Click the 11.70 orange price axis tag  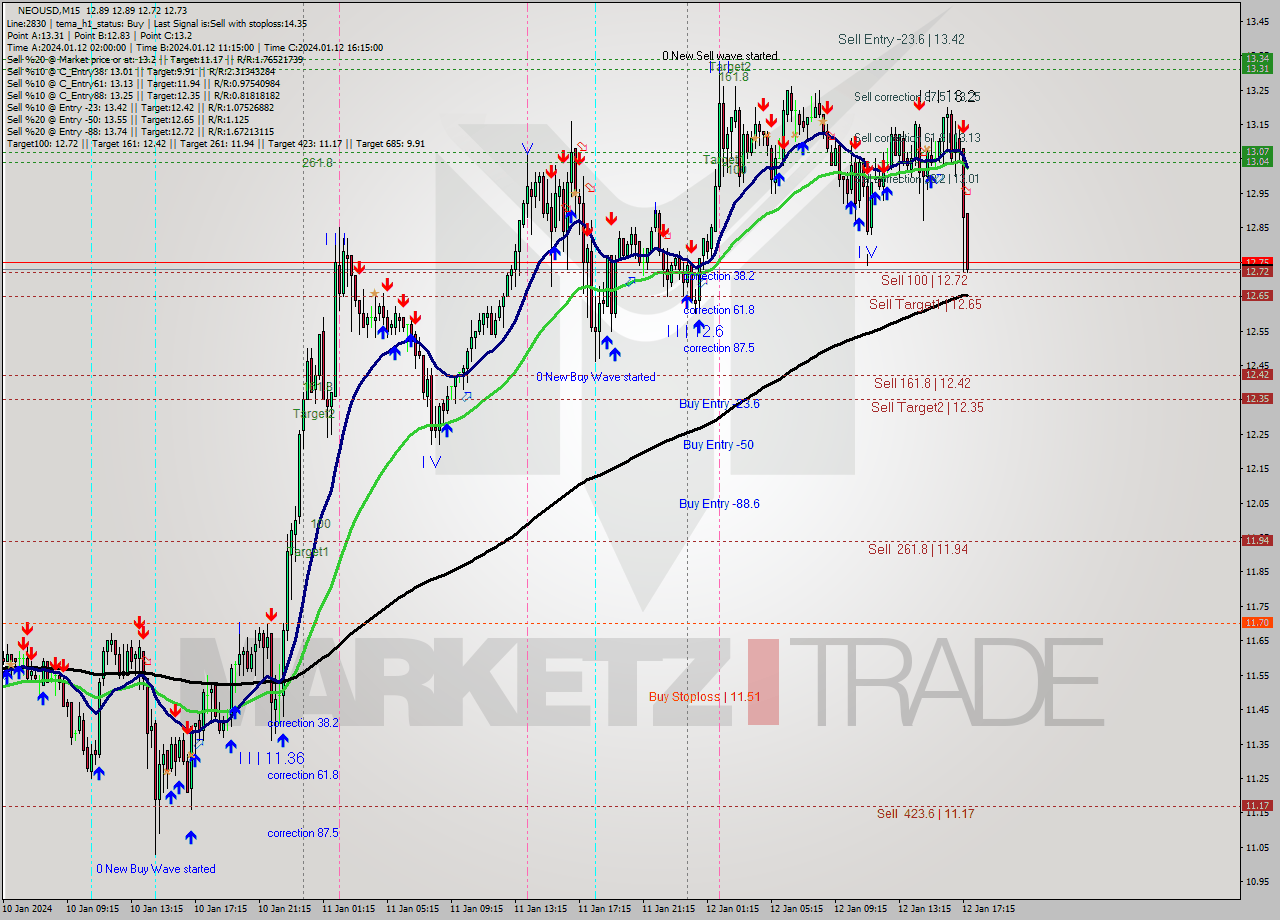[x=1257, y=622]
